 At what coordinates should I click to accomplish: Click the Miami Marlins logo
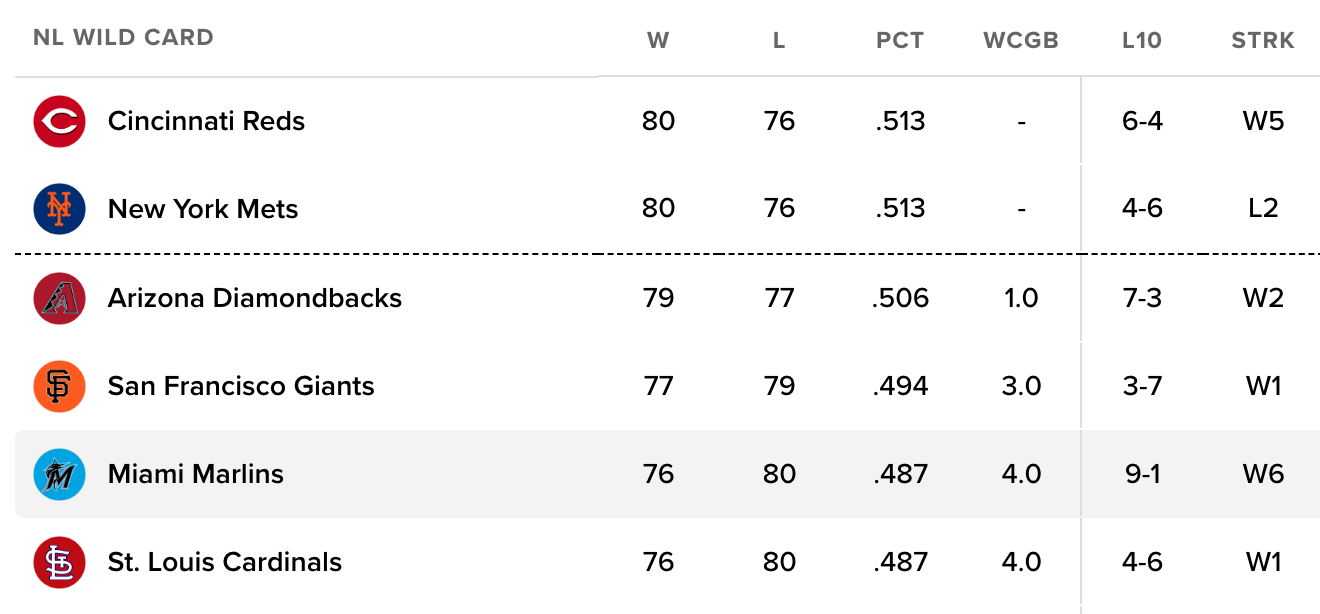tap(59, 474)
